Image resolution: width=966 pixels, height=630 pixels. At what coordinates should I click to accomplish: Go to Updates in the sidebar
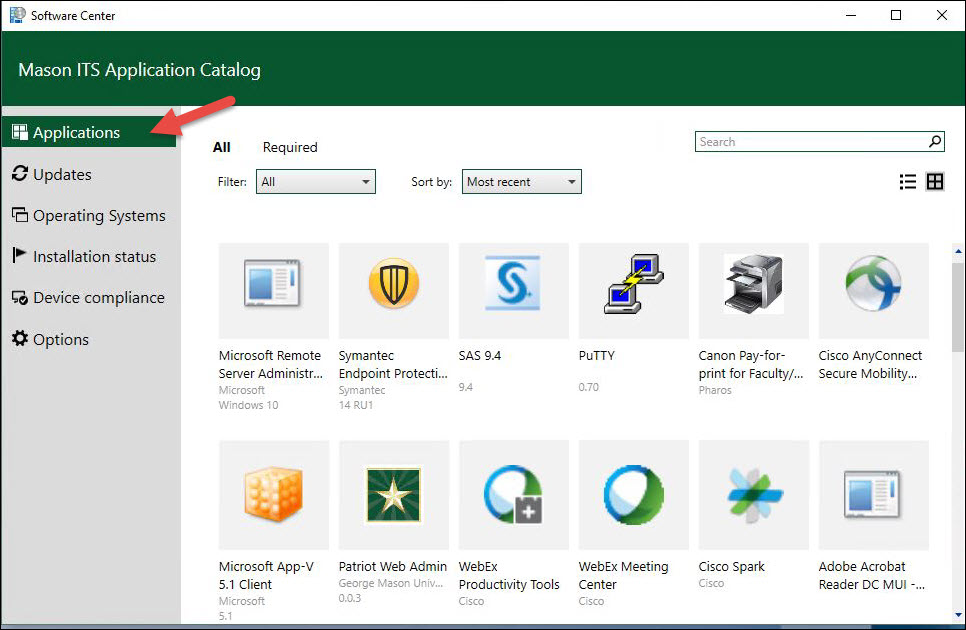[62, 174]
